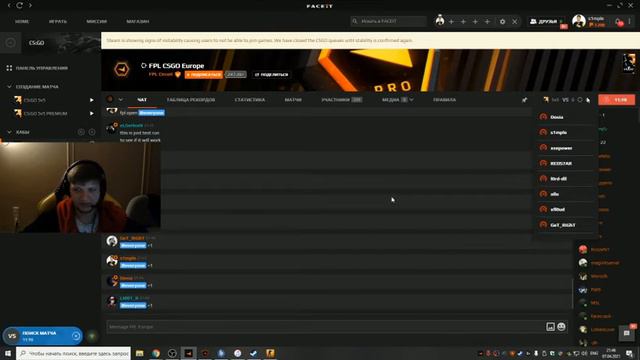Viewport: 640px width, 360px height.
Task: Switch to the ТАБЛИЦА РЕКОРДОВ tab
Action: coord(191,100)
